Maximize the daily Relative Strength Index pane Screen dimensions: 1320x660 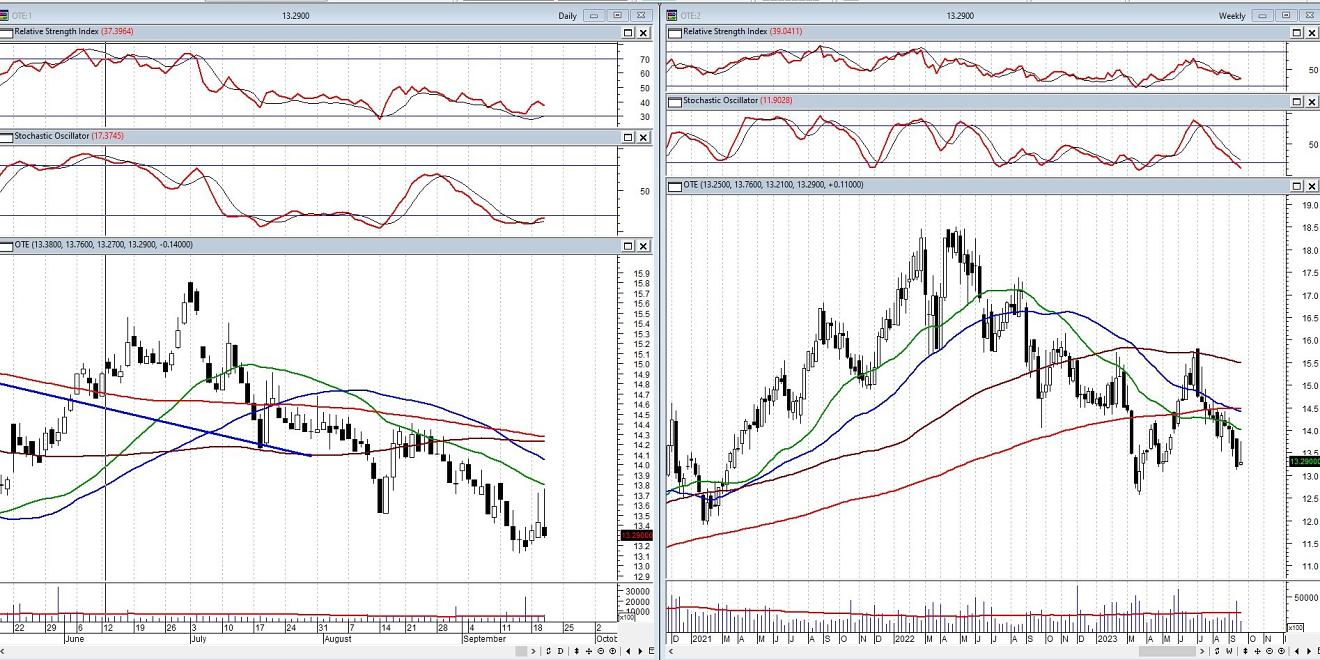coord(628,33)
